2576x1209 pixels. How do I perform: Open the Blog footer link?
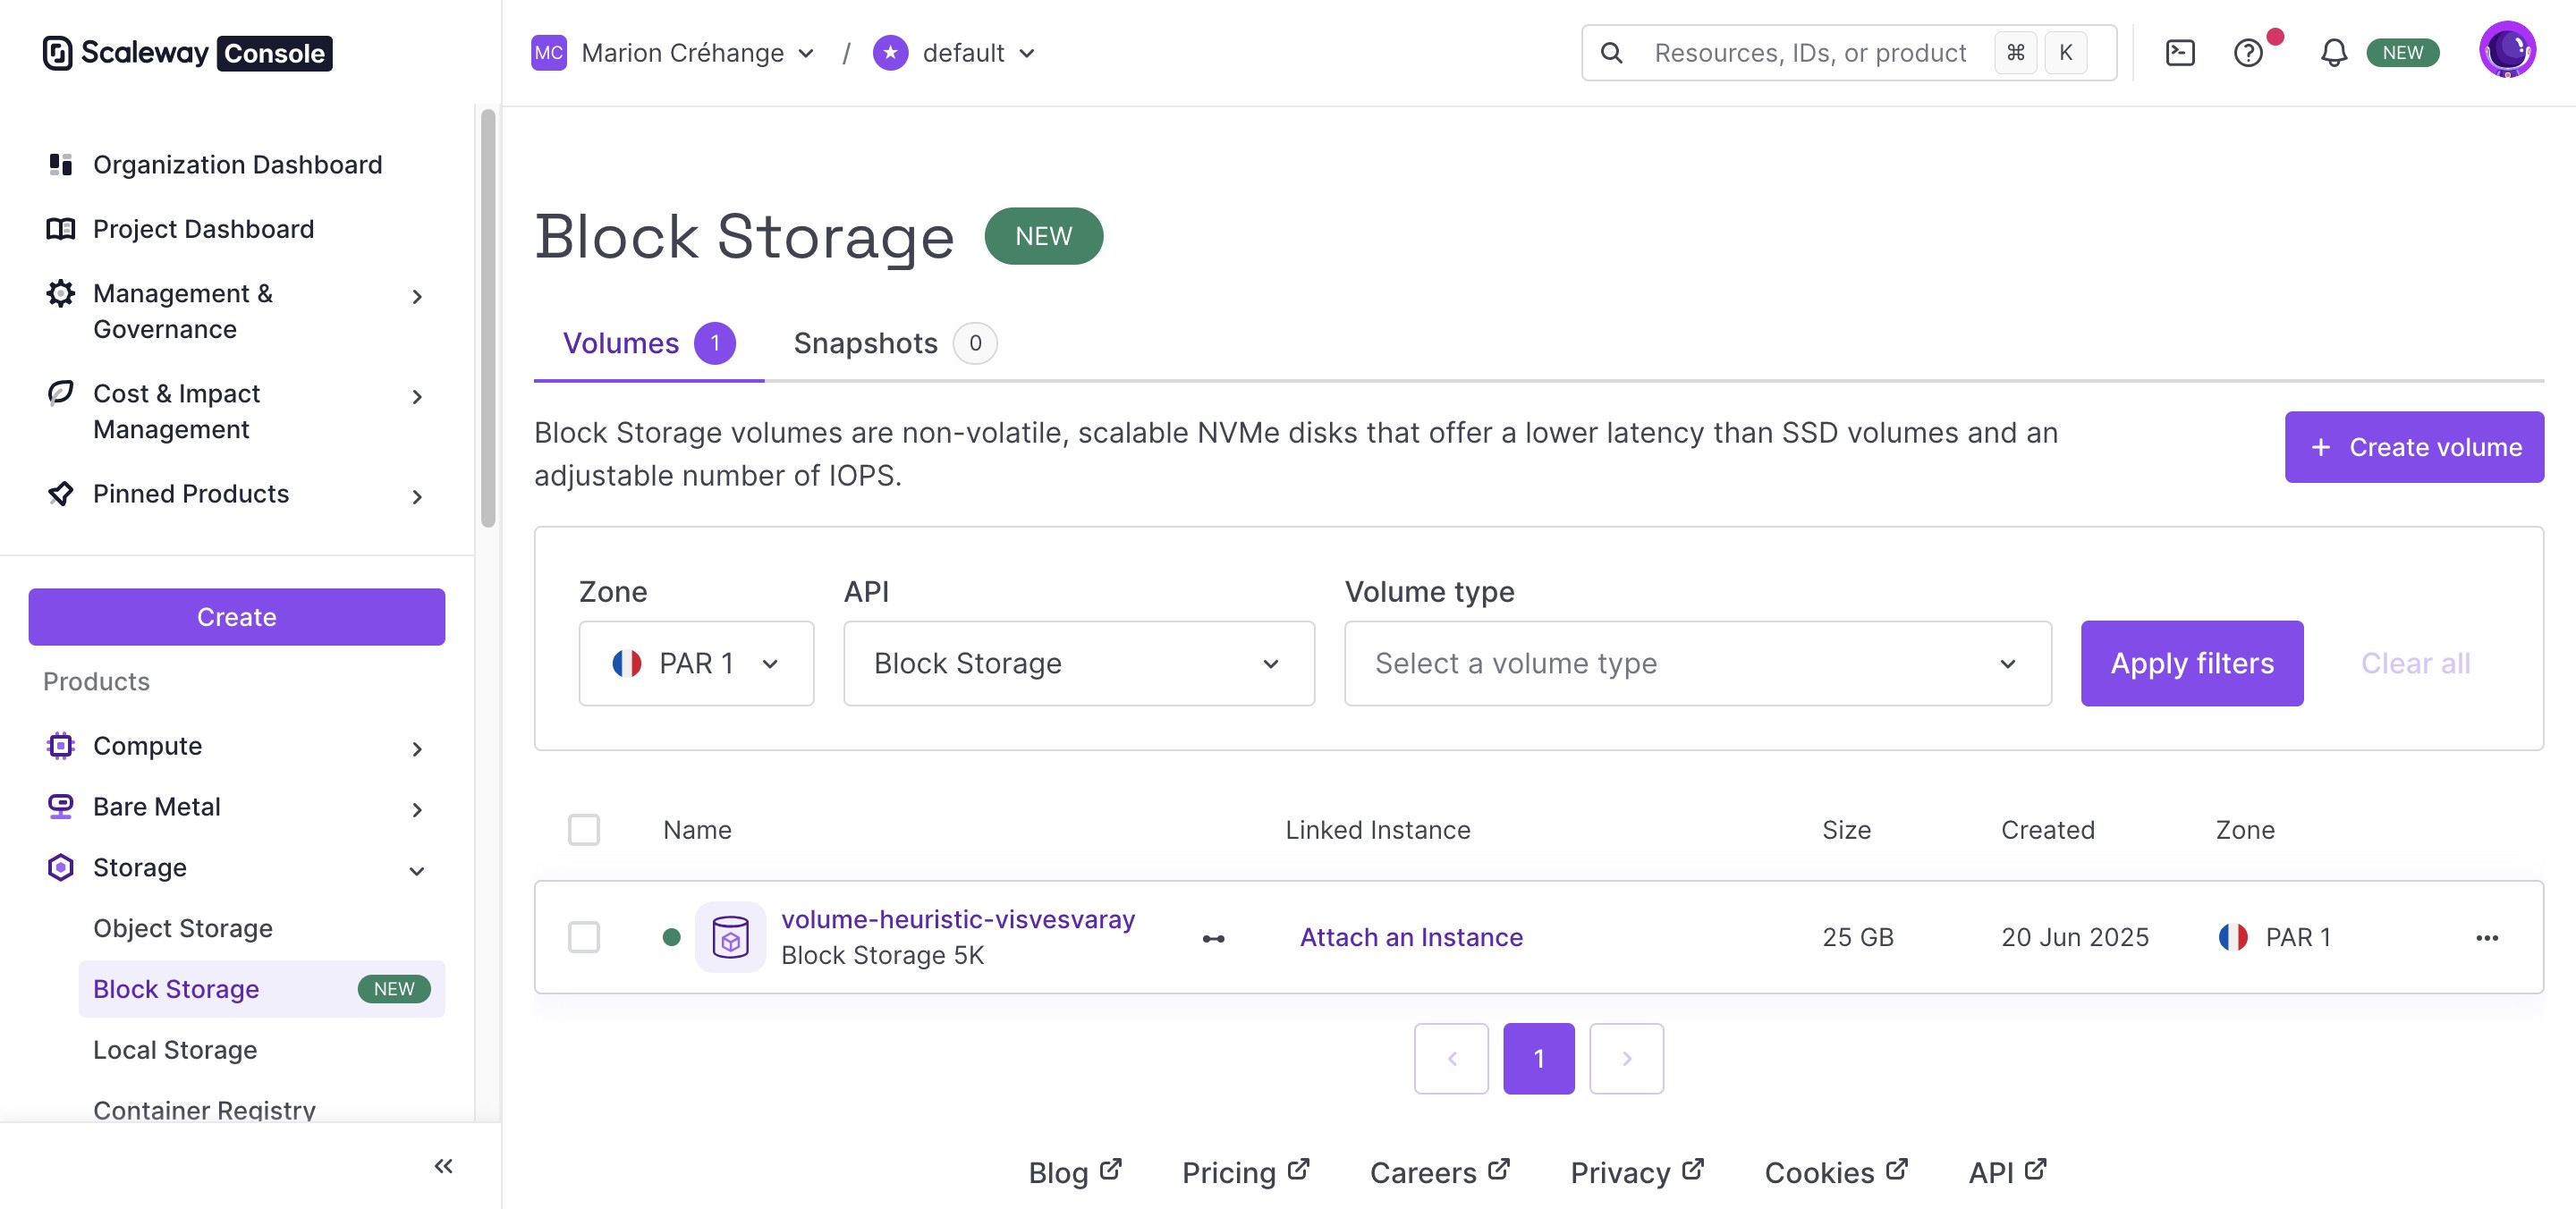click(1075, 1172)
